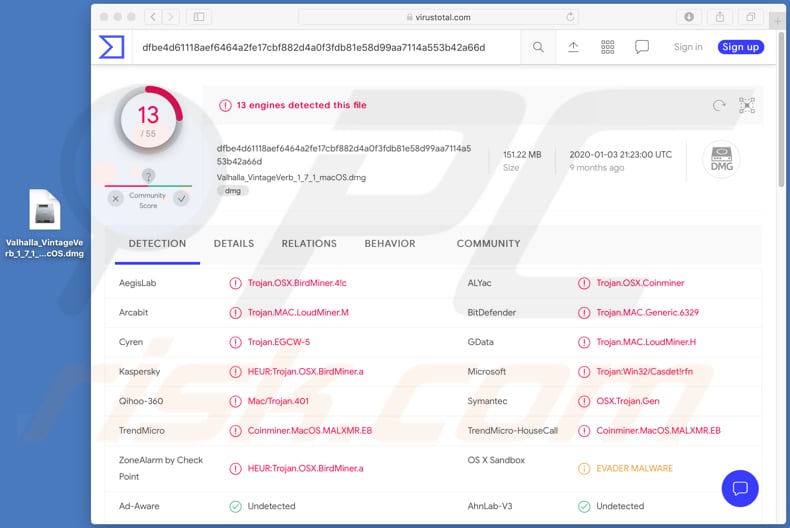Viewport: 790px width, 528px height.
Task: Click Ad-Aware undetected checkmark icon
Action: (235, 506)
